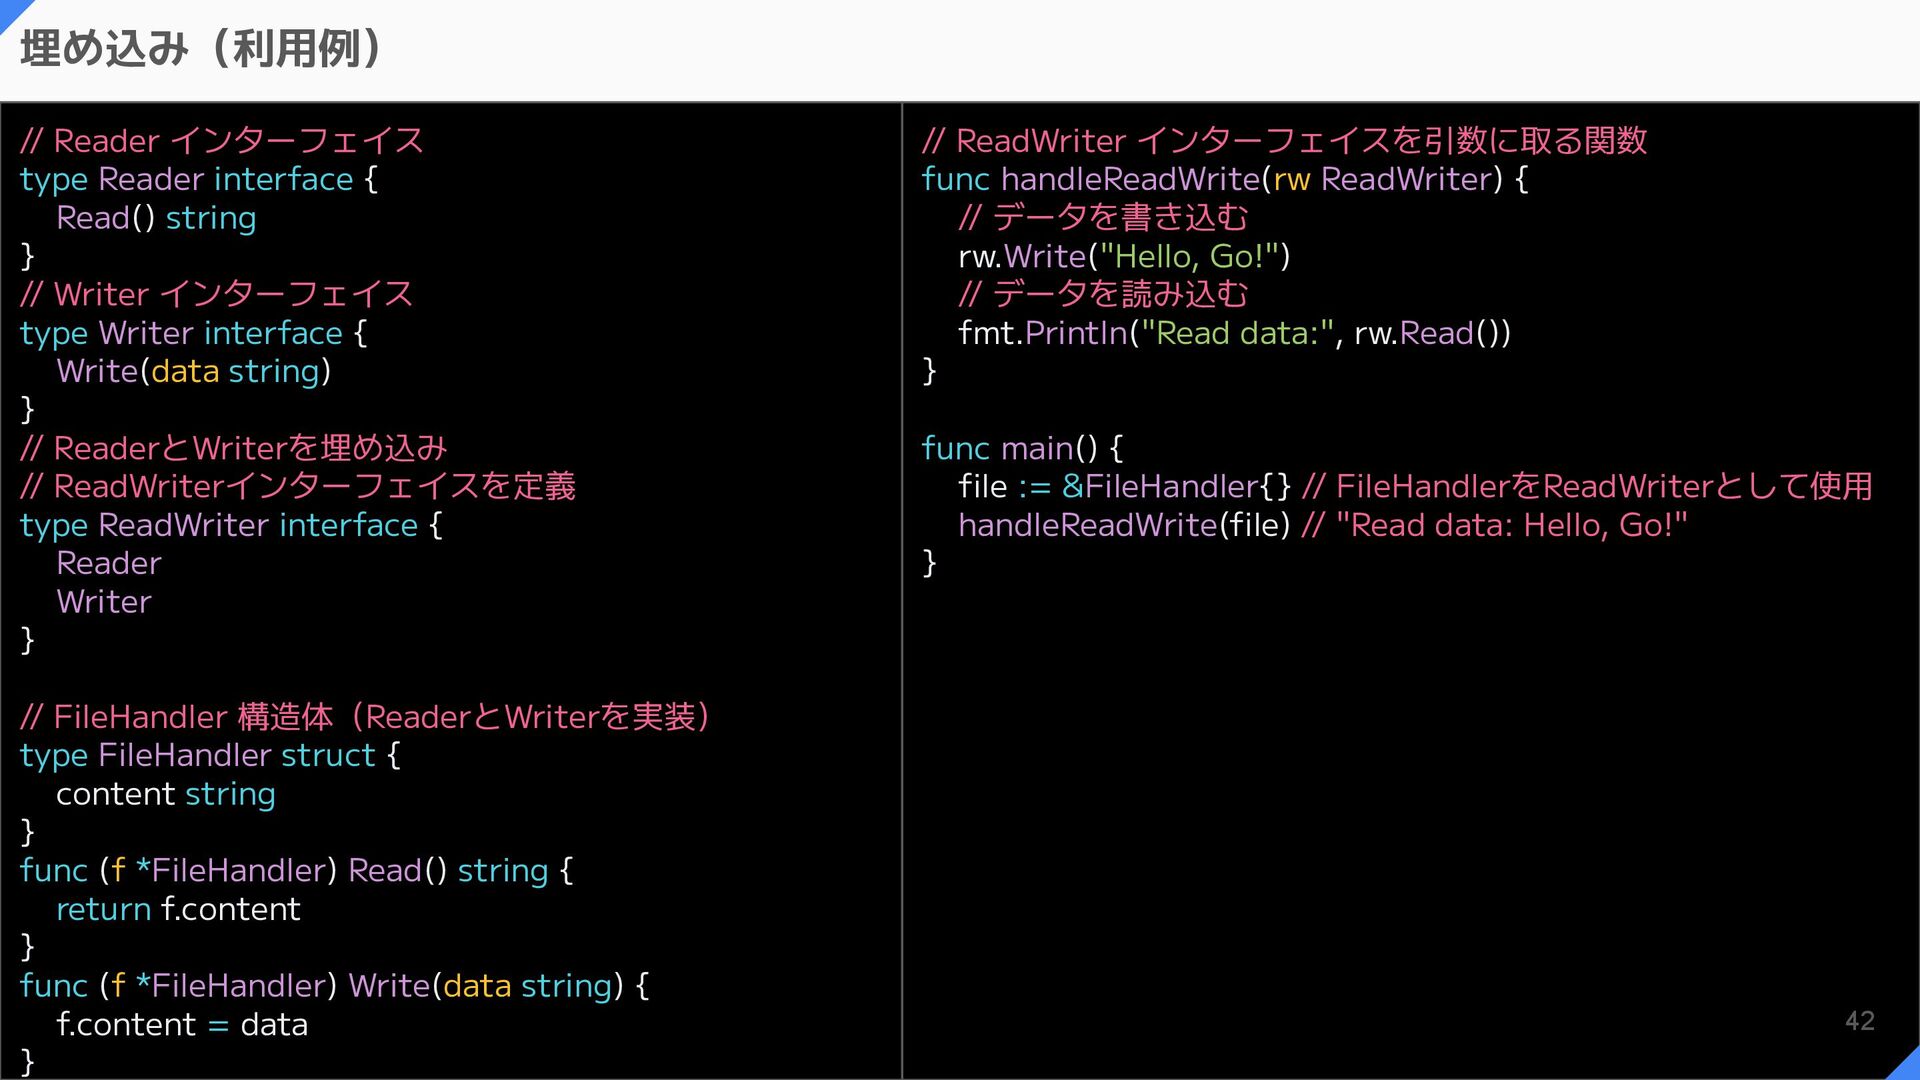Screen dimensions: 1920x1080
Task: Select the "Read() string" interface method line
Action: pos(156,218)
